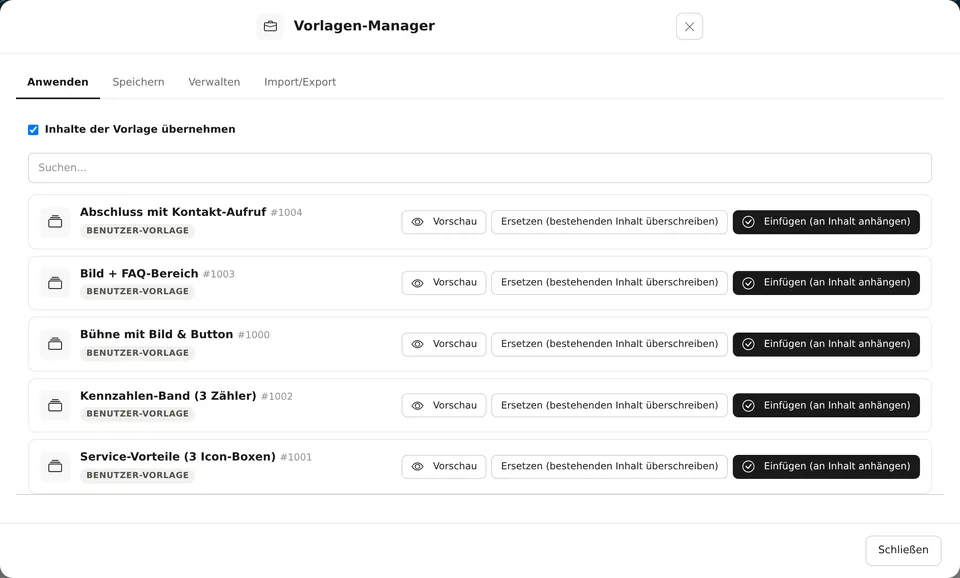Toggle Inhalte der Vorlage übernehmen checkbox
Viewport: 960px width, 578px height.
click(33, 130)
